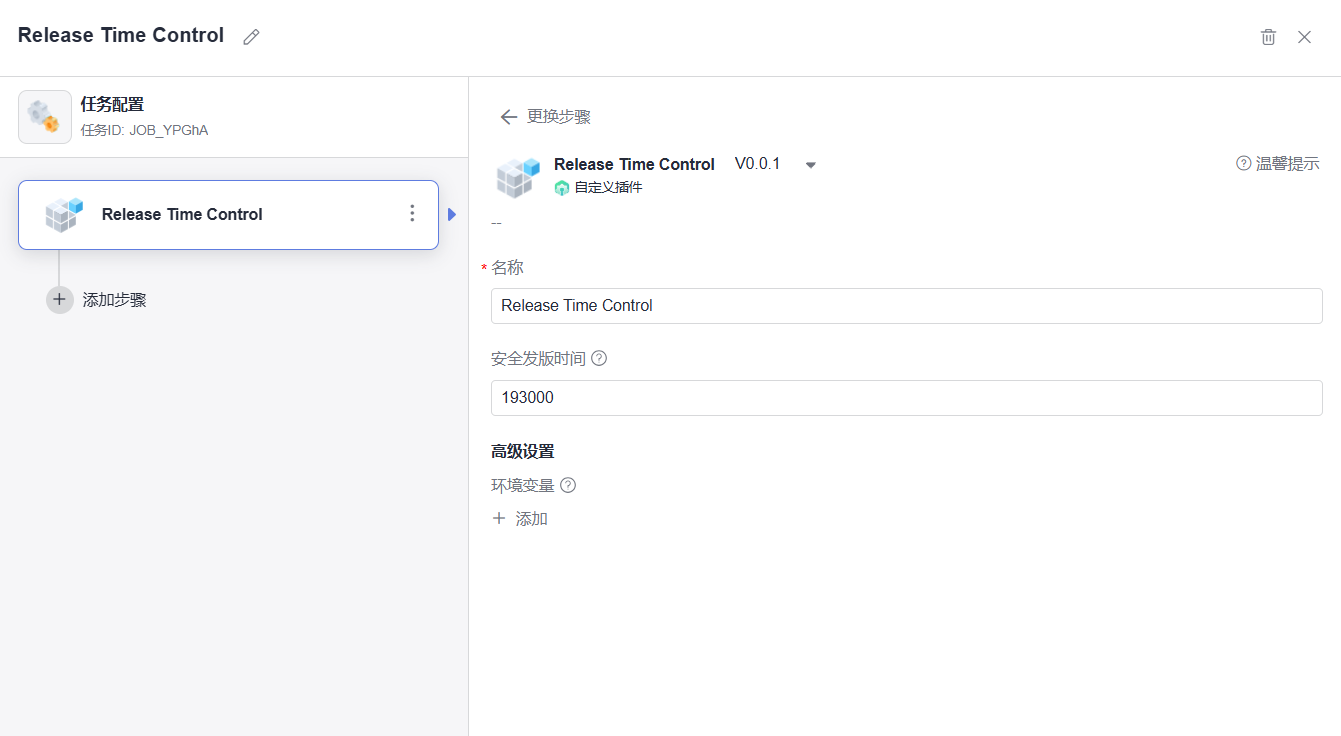Image resolution: width=1341 pixels, height=736 pixels.
Task: Click the trash delete icon
Action: [1268, 37]
